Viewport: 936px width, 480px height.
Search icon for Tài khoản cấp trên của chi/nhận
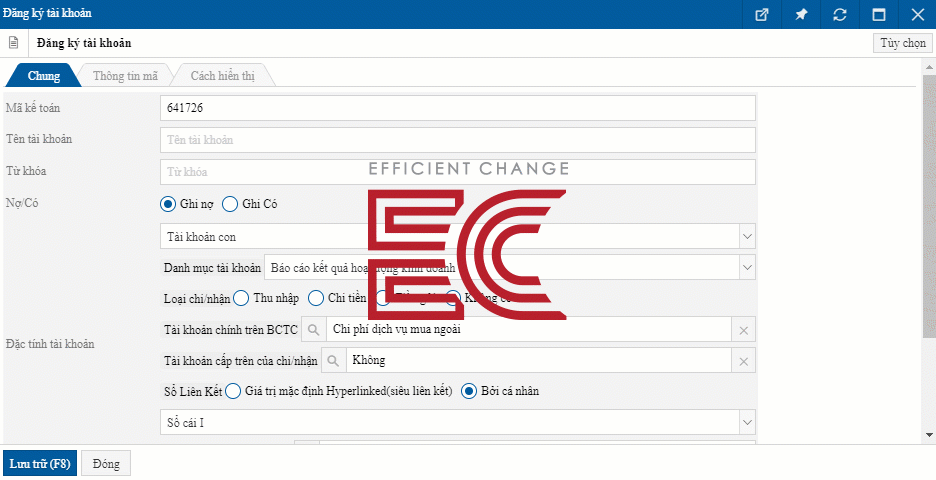333,361
